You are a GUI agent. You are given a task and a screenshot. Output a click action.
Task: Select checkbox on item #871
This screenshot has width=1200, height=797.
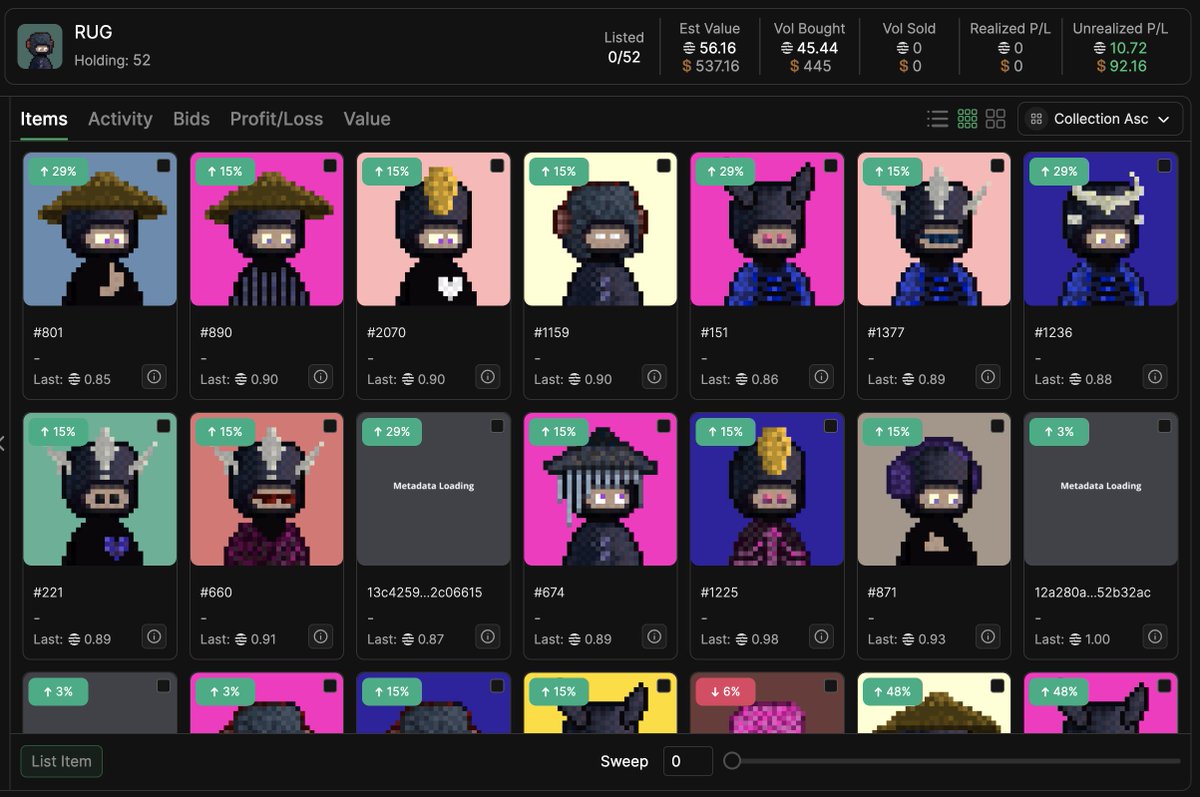pyautogui.click(x=998, y=426)
